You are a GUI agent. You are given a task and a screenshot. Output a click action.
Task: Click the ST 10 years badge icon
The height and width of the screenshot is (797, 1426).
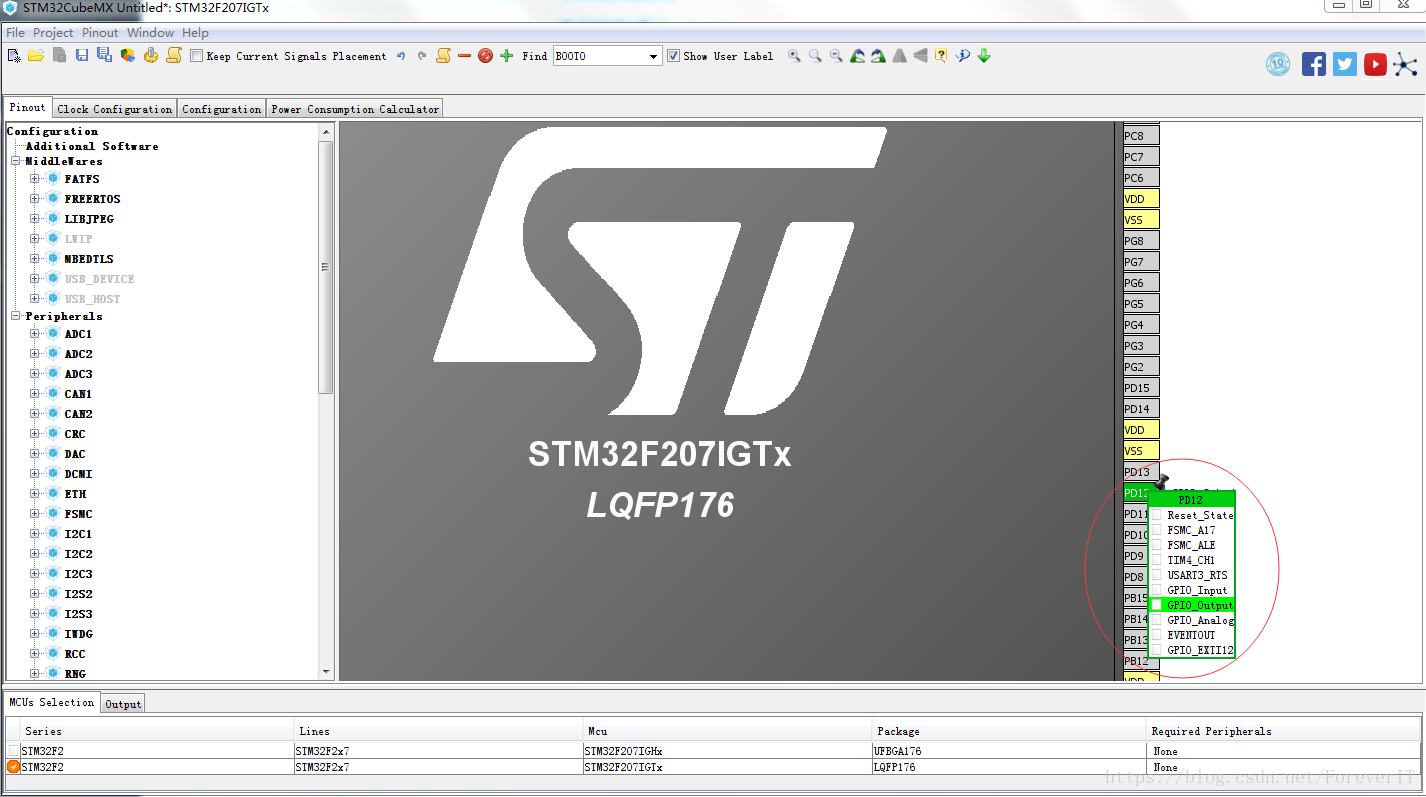(1278, 64)
